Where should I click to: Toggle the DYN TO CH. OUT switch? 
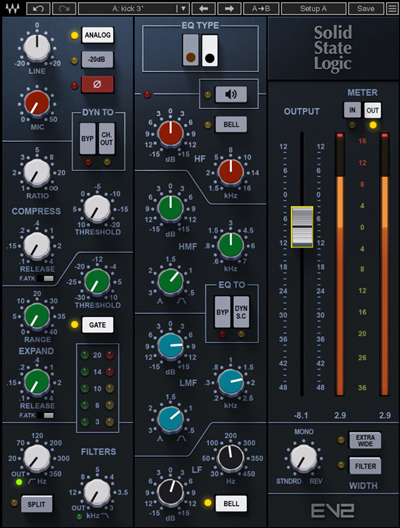coord(107,139)
